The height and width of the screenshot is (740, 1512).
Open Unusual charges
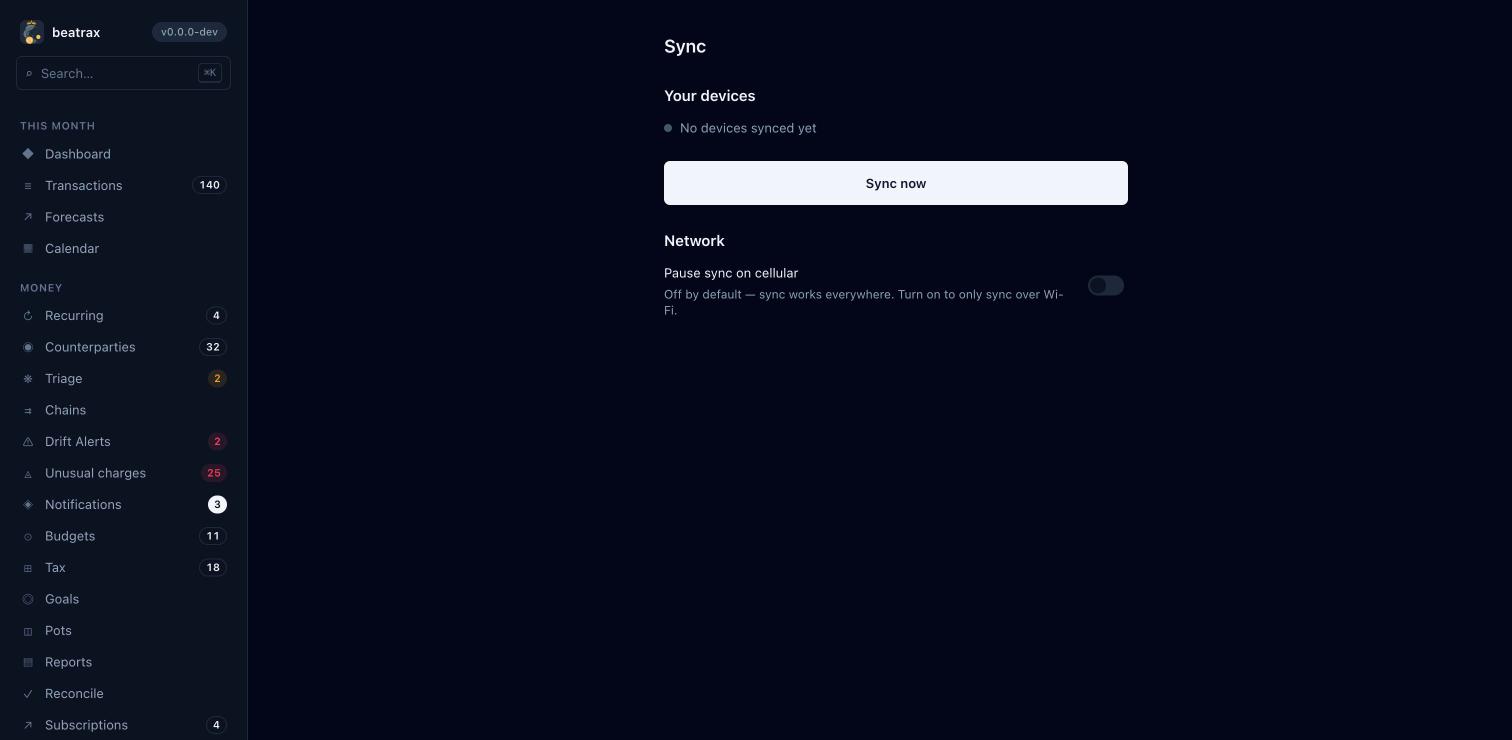click(x=124, y=473)
